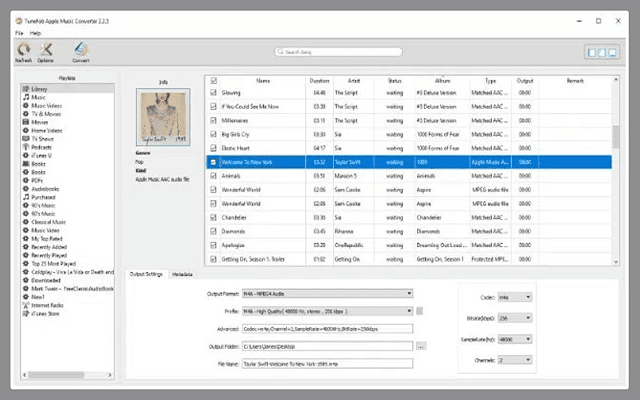The width and height of the screenshot is (640, 400).
Task: Open the File menu
Action: point(18,33)
